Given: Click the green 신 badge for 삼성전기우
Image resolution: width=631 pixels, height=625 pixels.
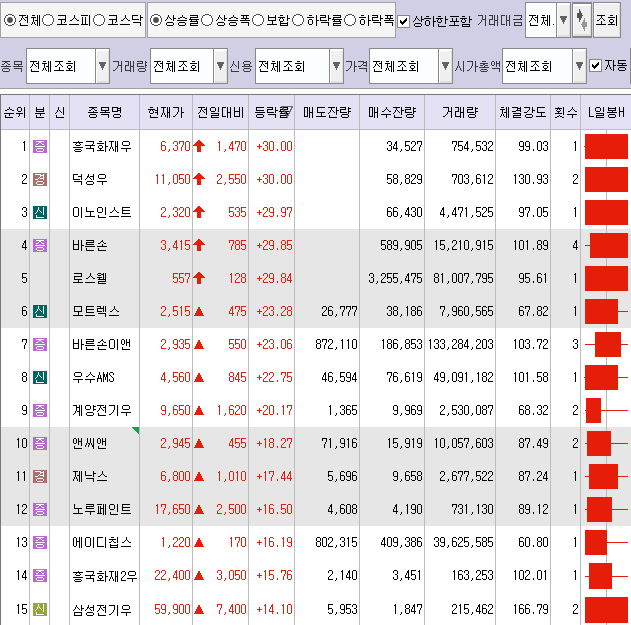Looking at the screenshot, I should [39, 609].
